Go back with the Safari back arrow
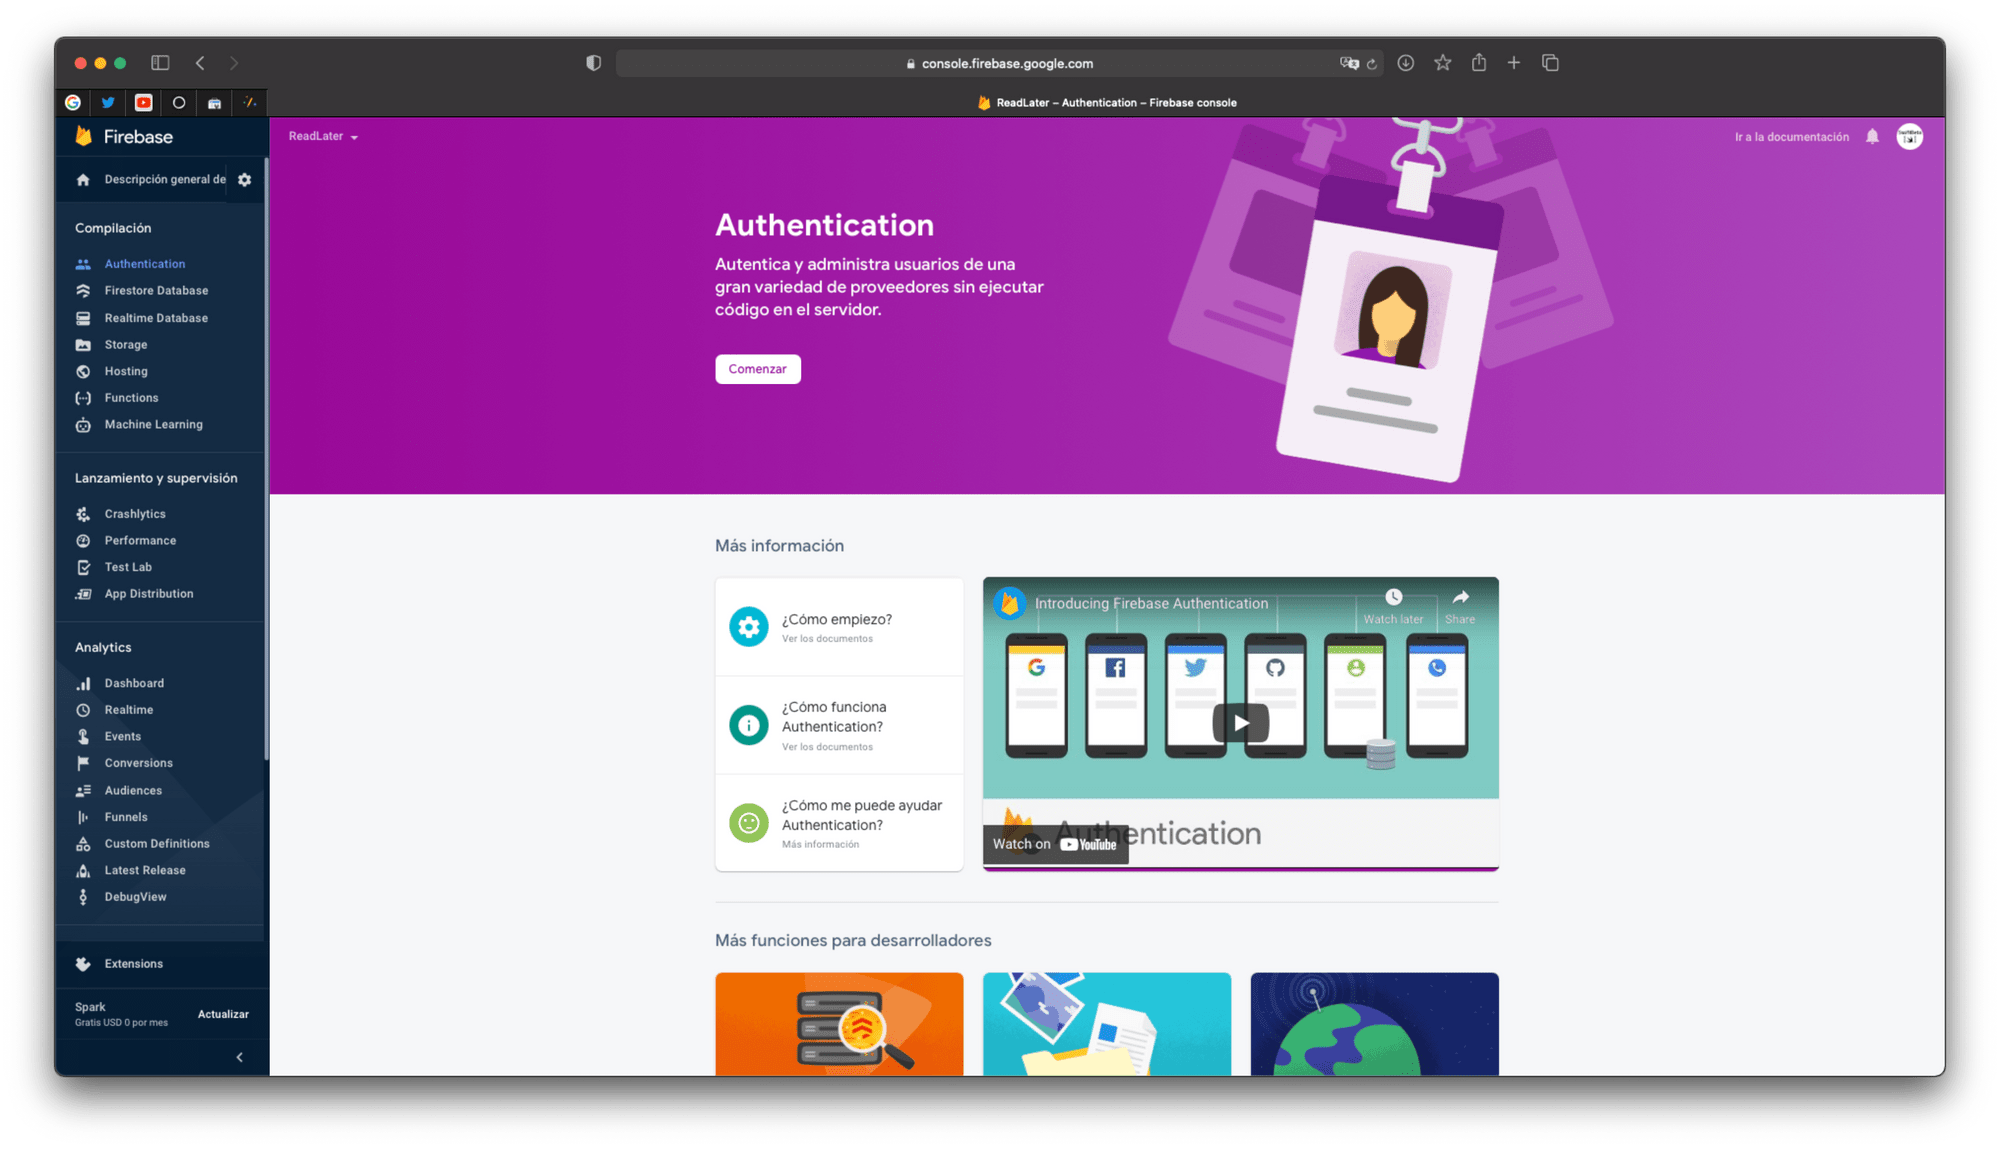This screenshot has height=1149, width=2000. (x=200, y=63)
